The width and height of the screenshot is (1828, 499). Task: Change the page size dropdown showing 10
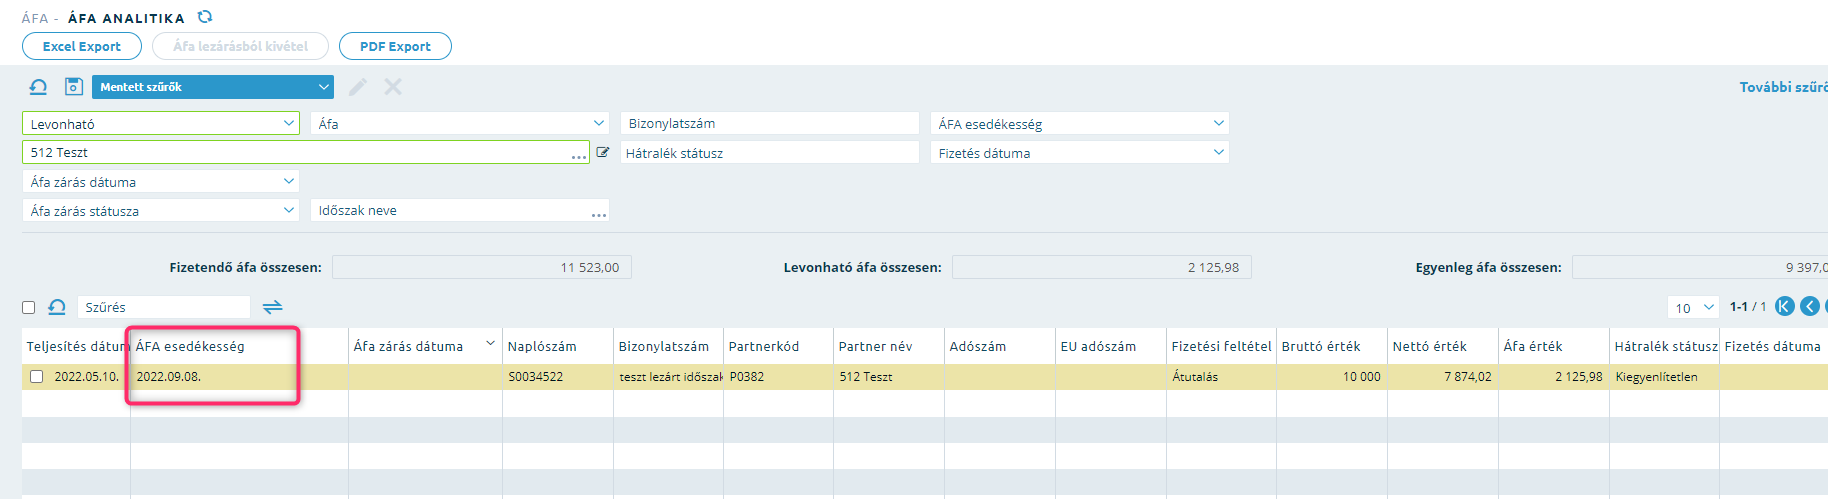1693,307
